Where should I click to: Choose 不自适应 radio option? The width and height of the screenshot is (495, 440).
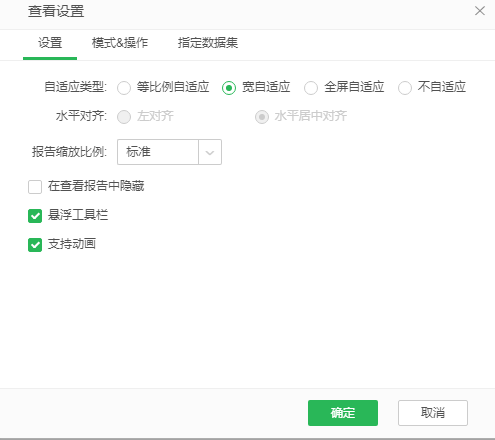405,88
